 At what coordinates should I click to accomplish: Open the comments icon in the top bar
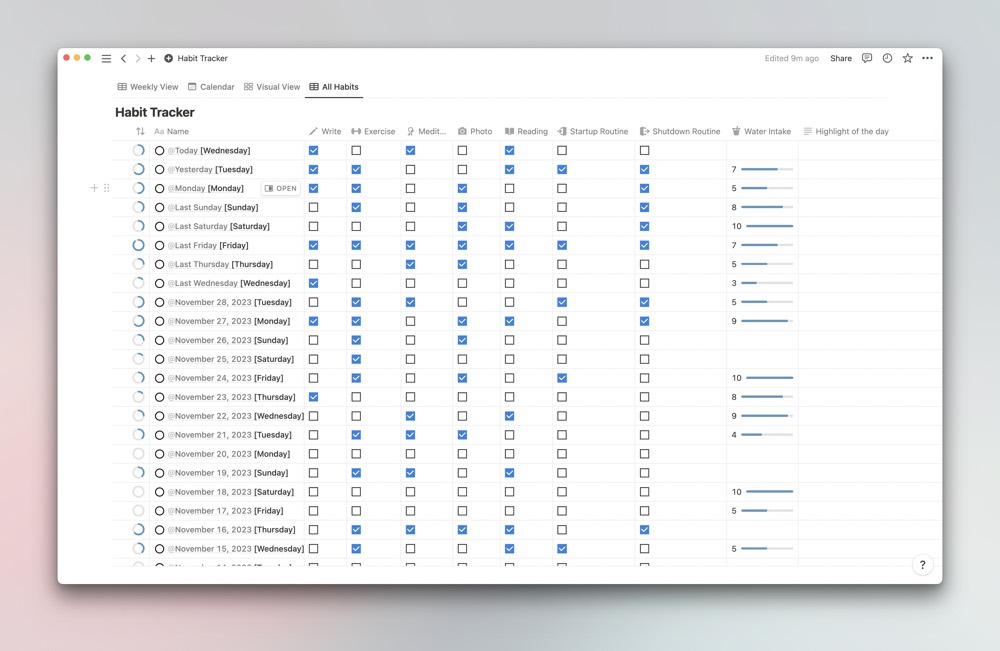point(866,58)
